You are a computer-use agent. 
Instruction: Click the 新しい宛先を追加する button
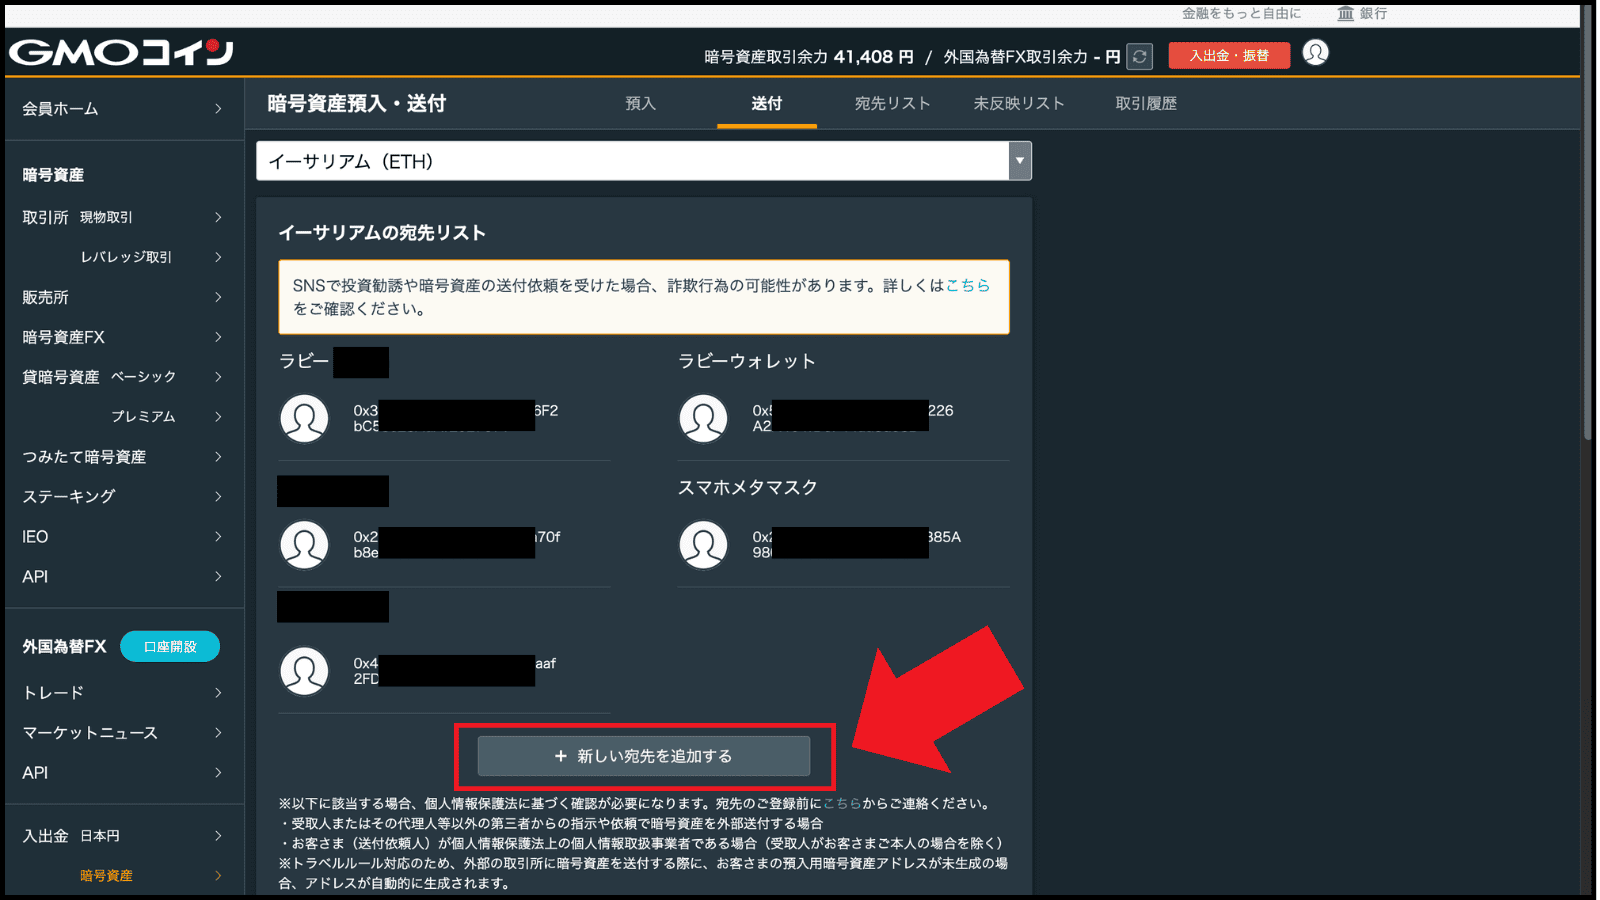643,756
